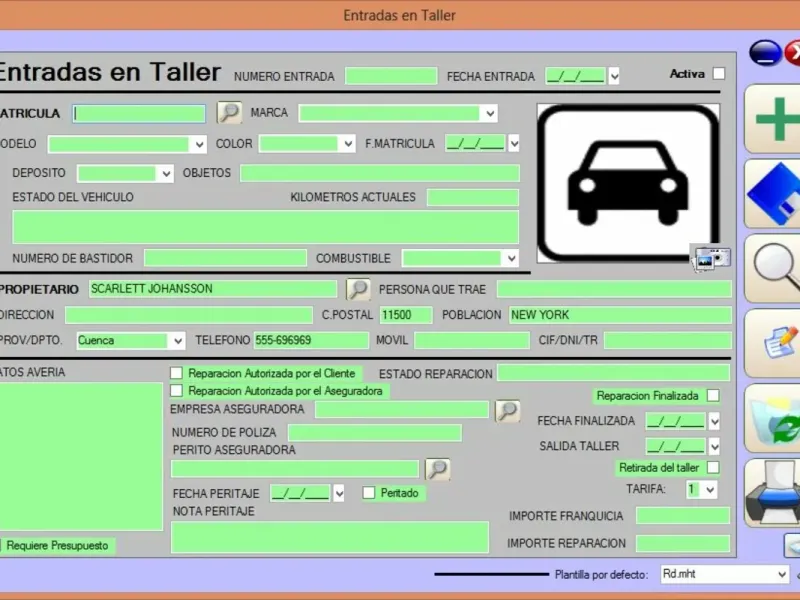Click the IMPORTE FRANQUICIA field
This screenshot has width=800, height=600.
[683, 516]
